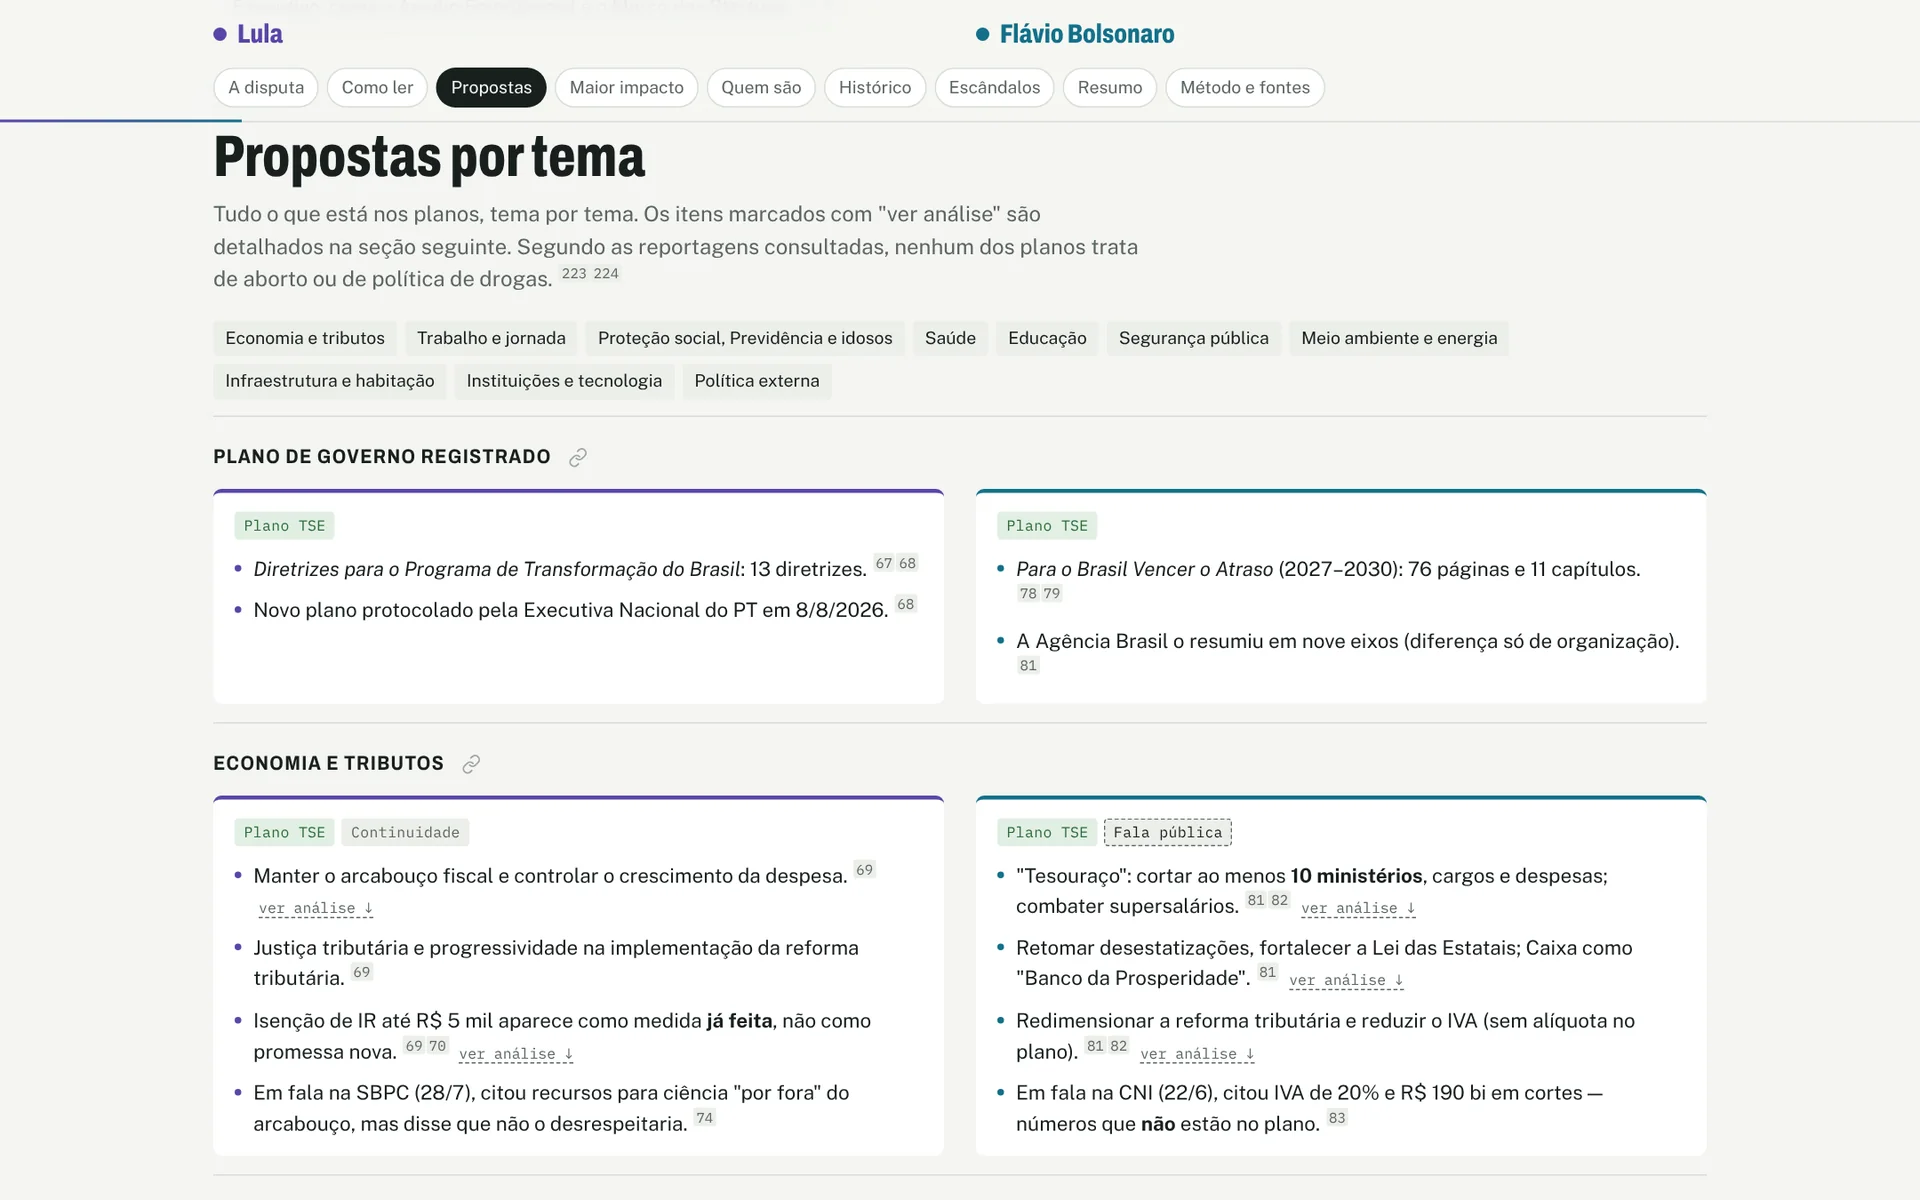Jump to the Resumo tab

[x=1110, y=87]
